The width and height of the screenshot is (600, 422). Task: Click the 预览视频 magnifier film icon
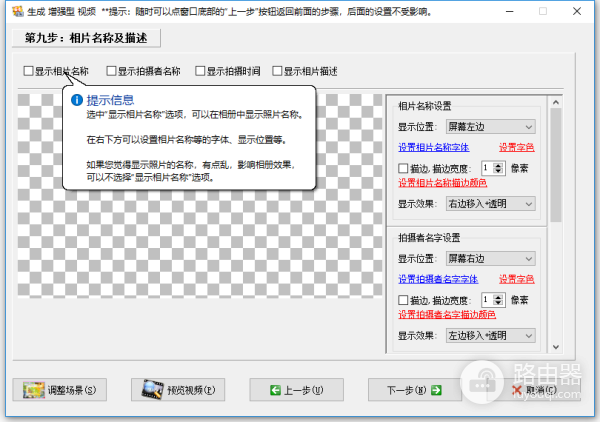point(152,389)
